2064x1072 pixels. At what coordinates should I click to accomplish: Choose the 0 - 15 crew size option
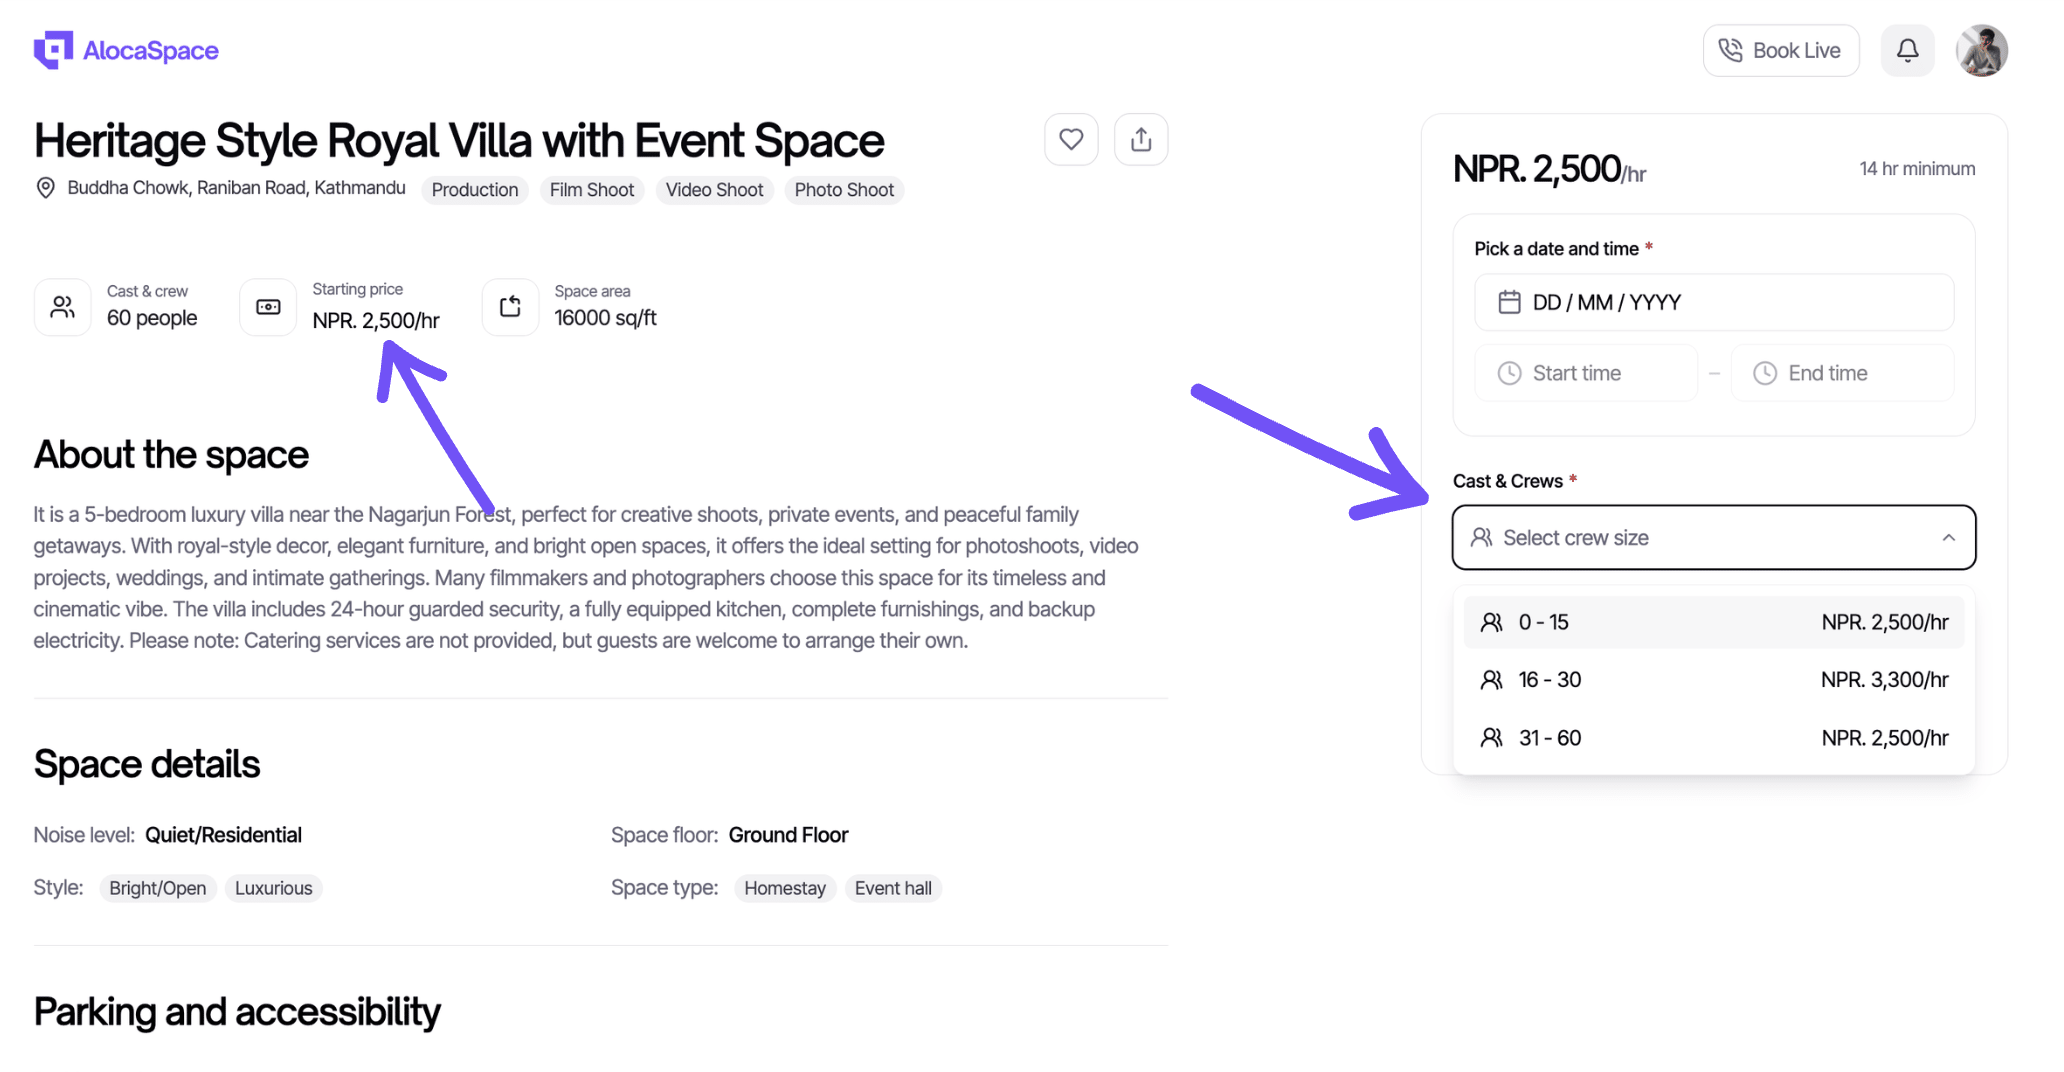point(1713,622)
